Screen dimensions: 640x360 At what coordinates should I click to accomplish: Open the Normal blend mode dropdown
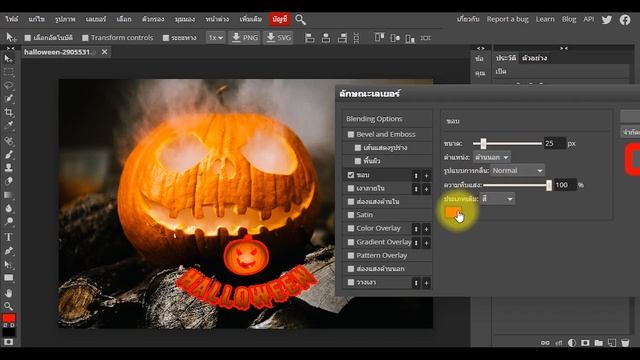[517, 171]
